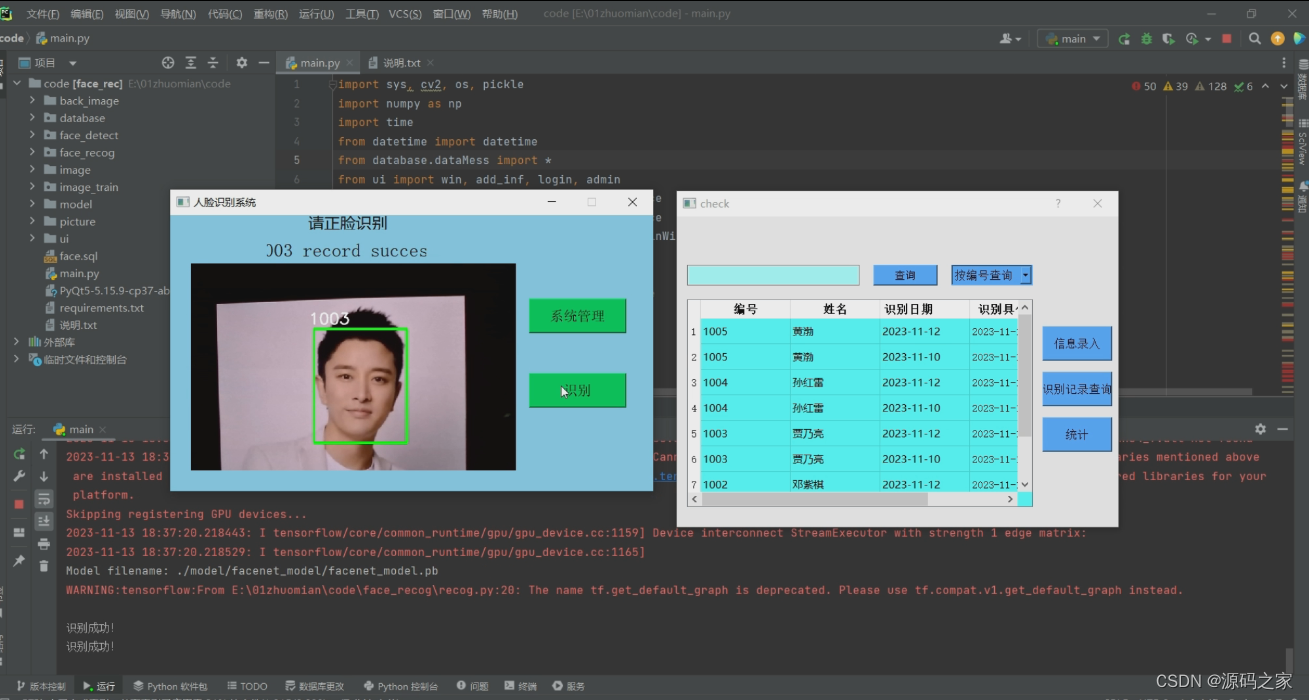Switch to the 说明.txt editor tab
Image resolution: width=1309 pixels, height=700 pixels.
(x=404, y=61)
